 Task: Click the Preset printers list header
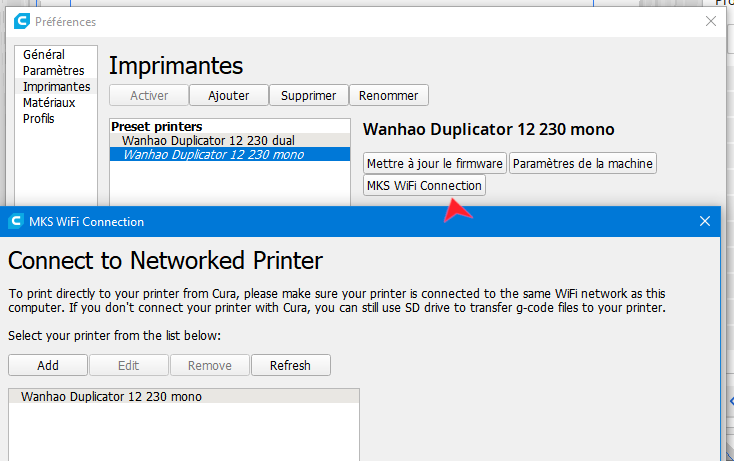tap(156, 126)
